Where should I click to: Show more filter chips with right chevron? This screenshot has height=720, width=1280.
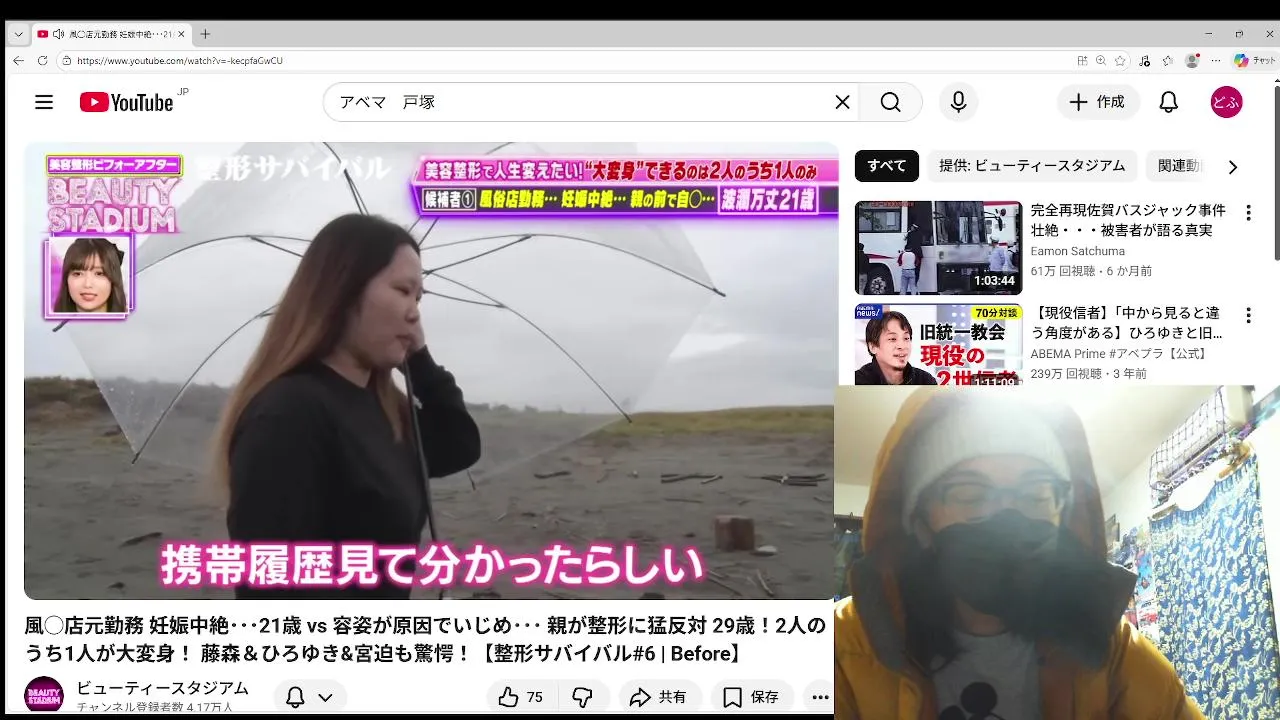1232,167
